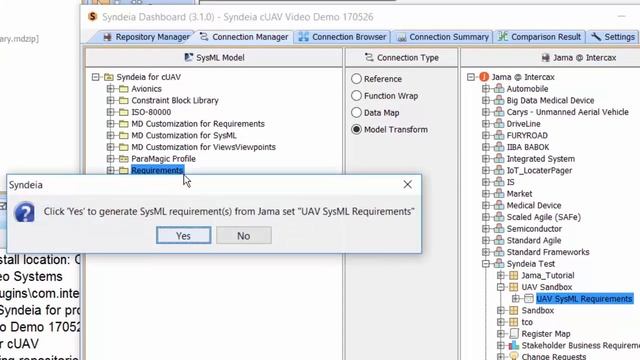The width and height of the screenshot is (640, 360).
Task: Click the Syndeia Test project icon
Action: [x=499, y=264]
